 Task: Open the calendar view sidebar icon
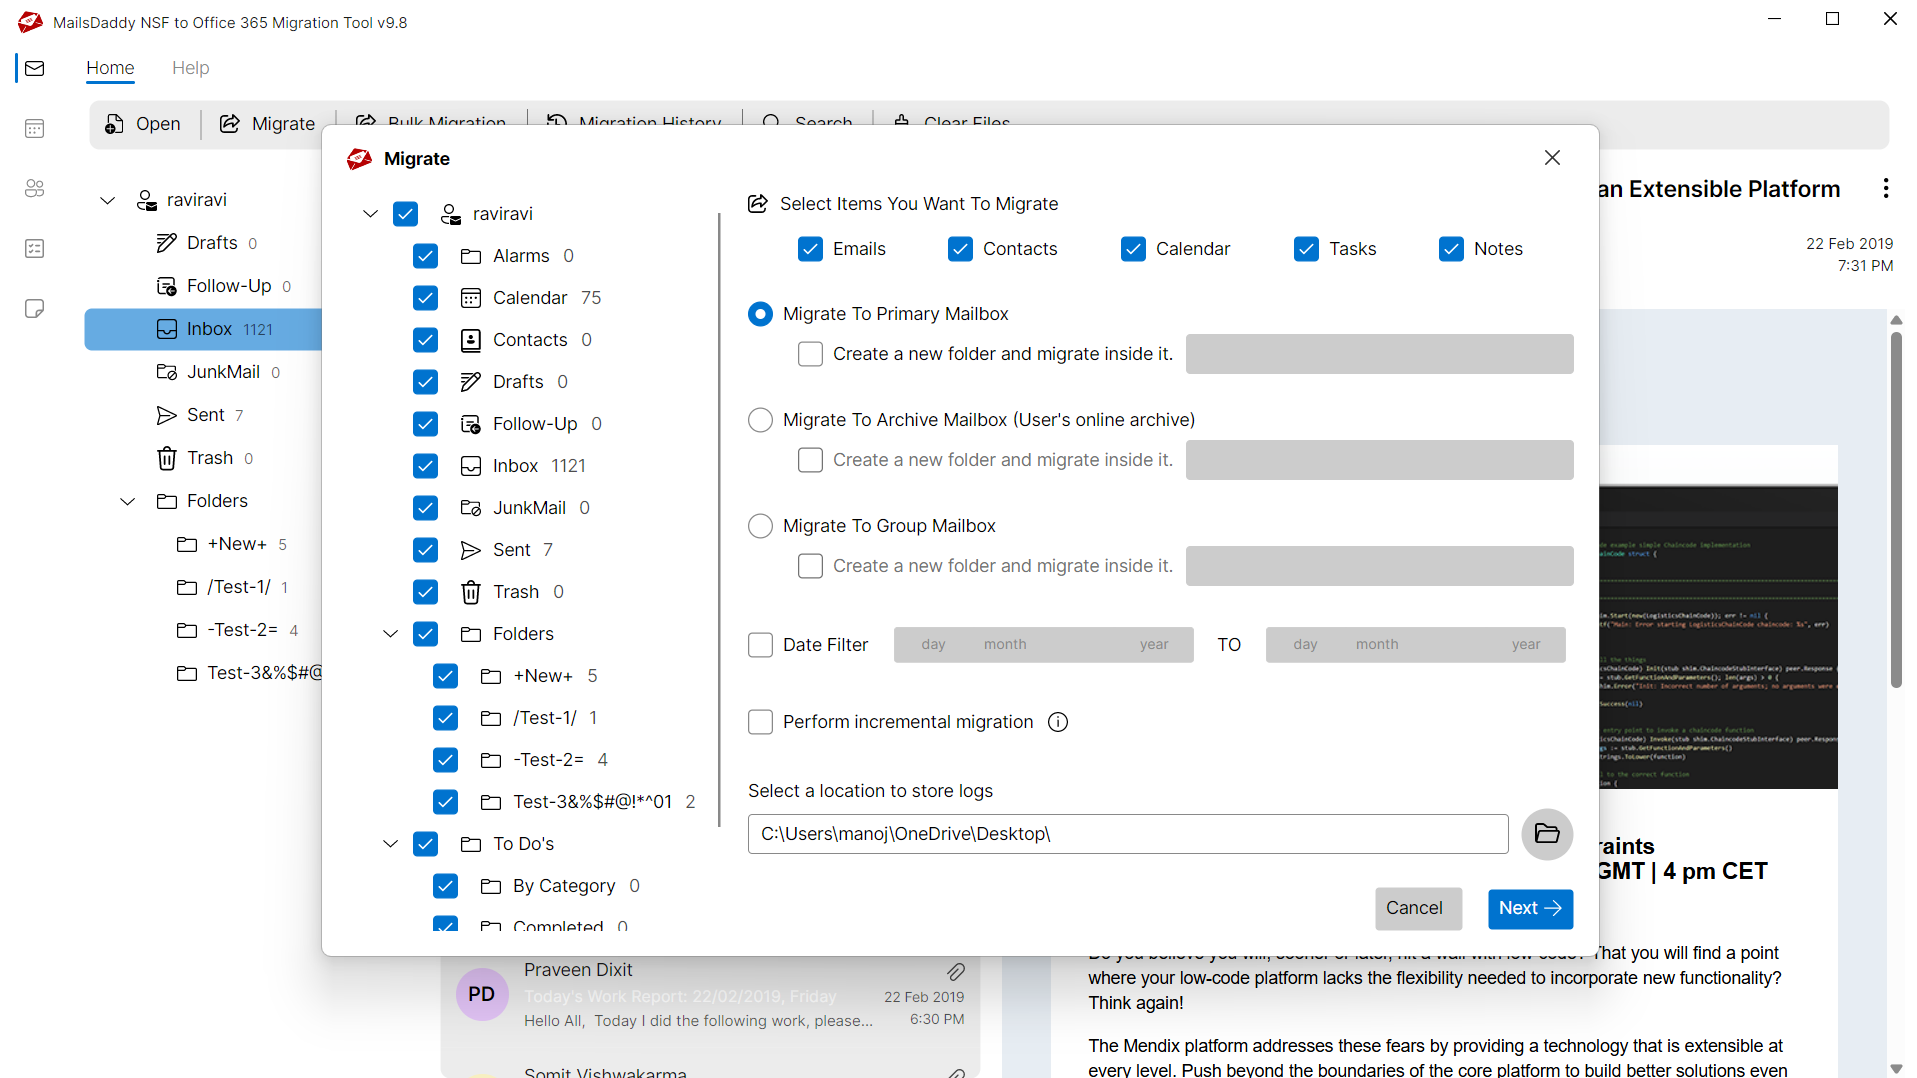[x=35, y=128]
